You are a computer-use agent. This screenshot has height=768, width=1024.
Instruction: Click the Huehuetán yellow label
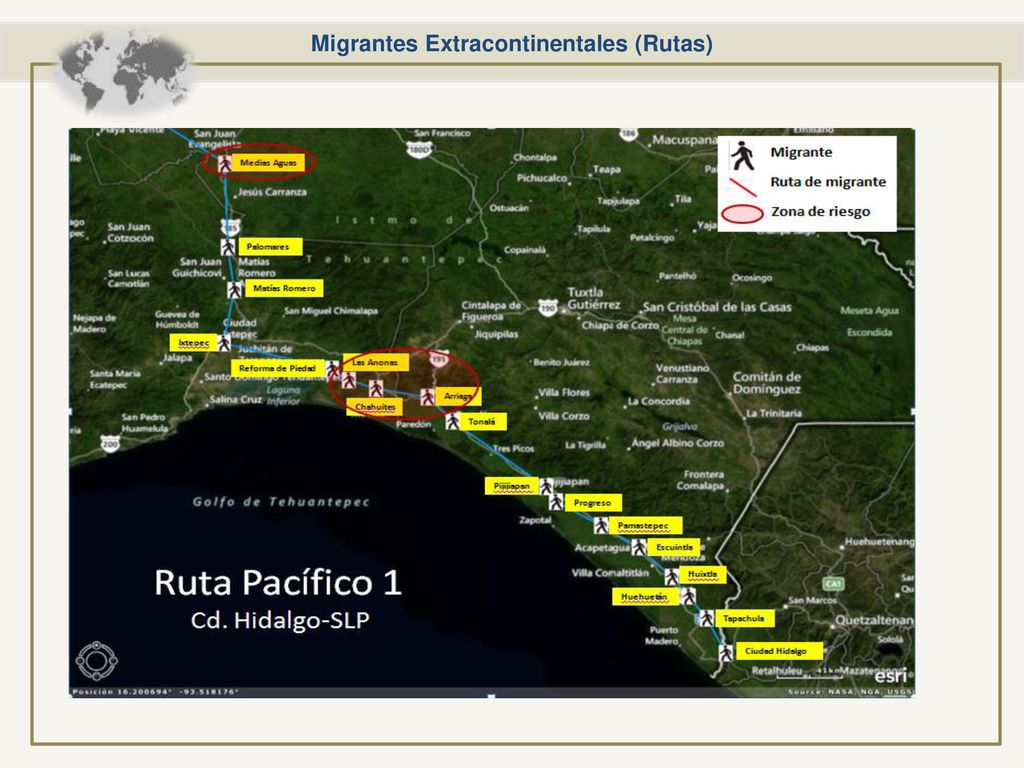point(645,596)
